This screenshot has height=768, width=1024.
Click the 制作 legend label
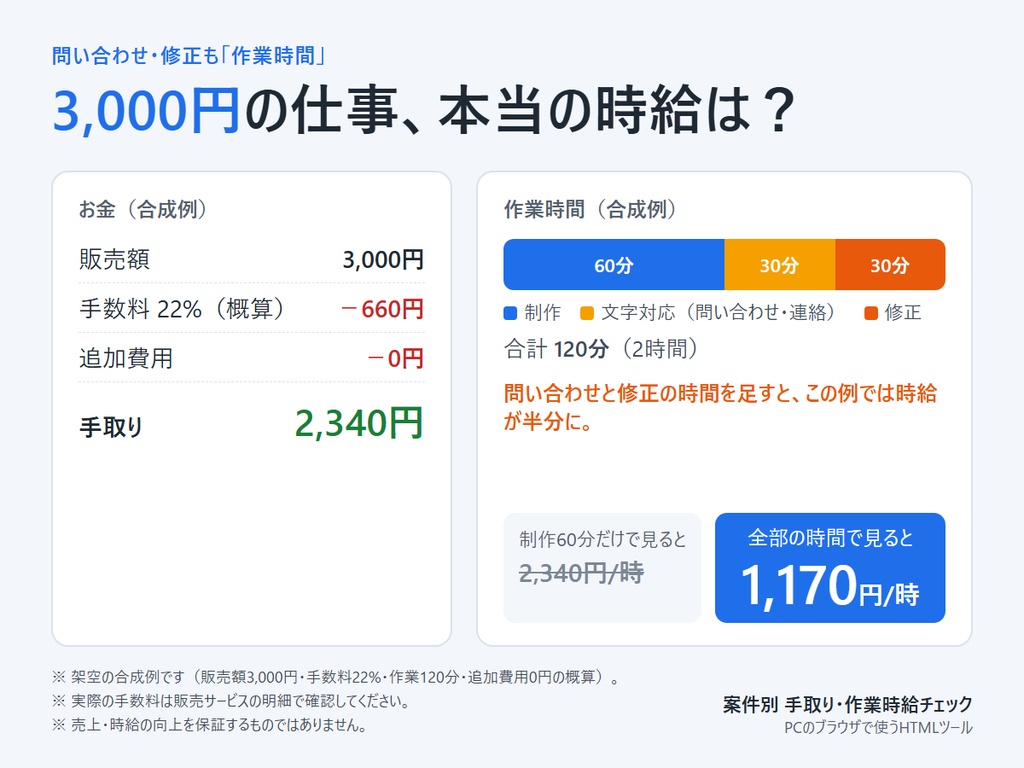(542, 313)
